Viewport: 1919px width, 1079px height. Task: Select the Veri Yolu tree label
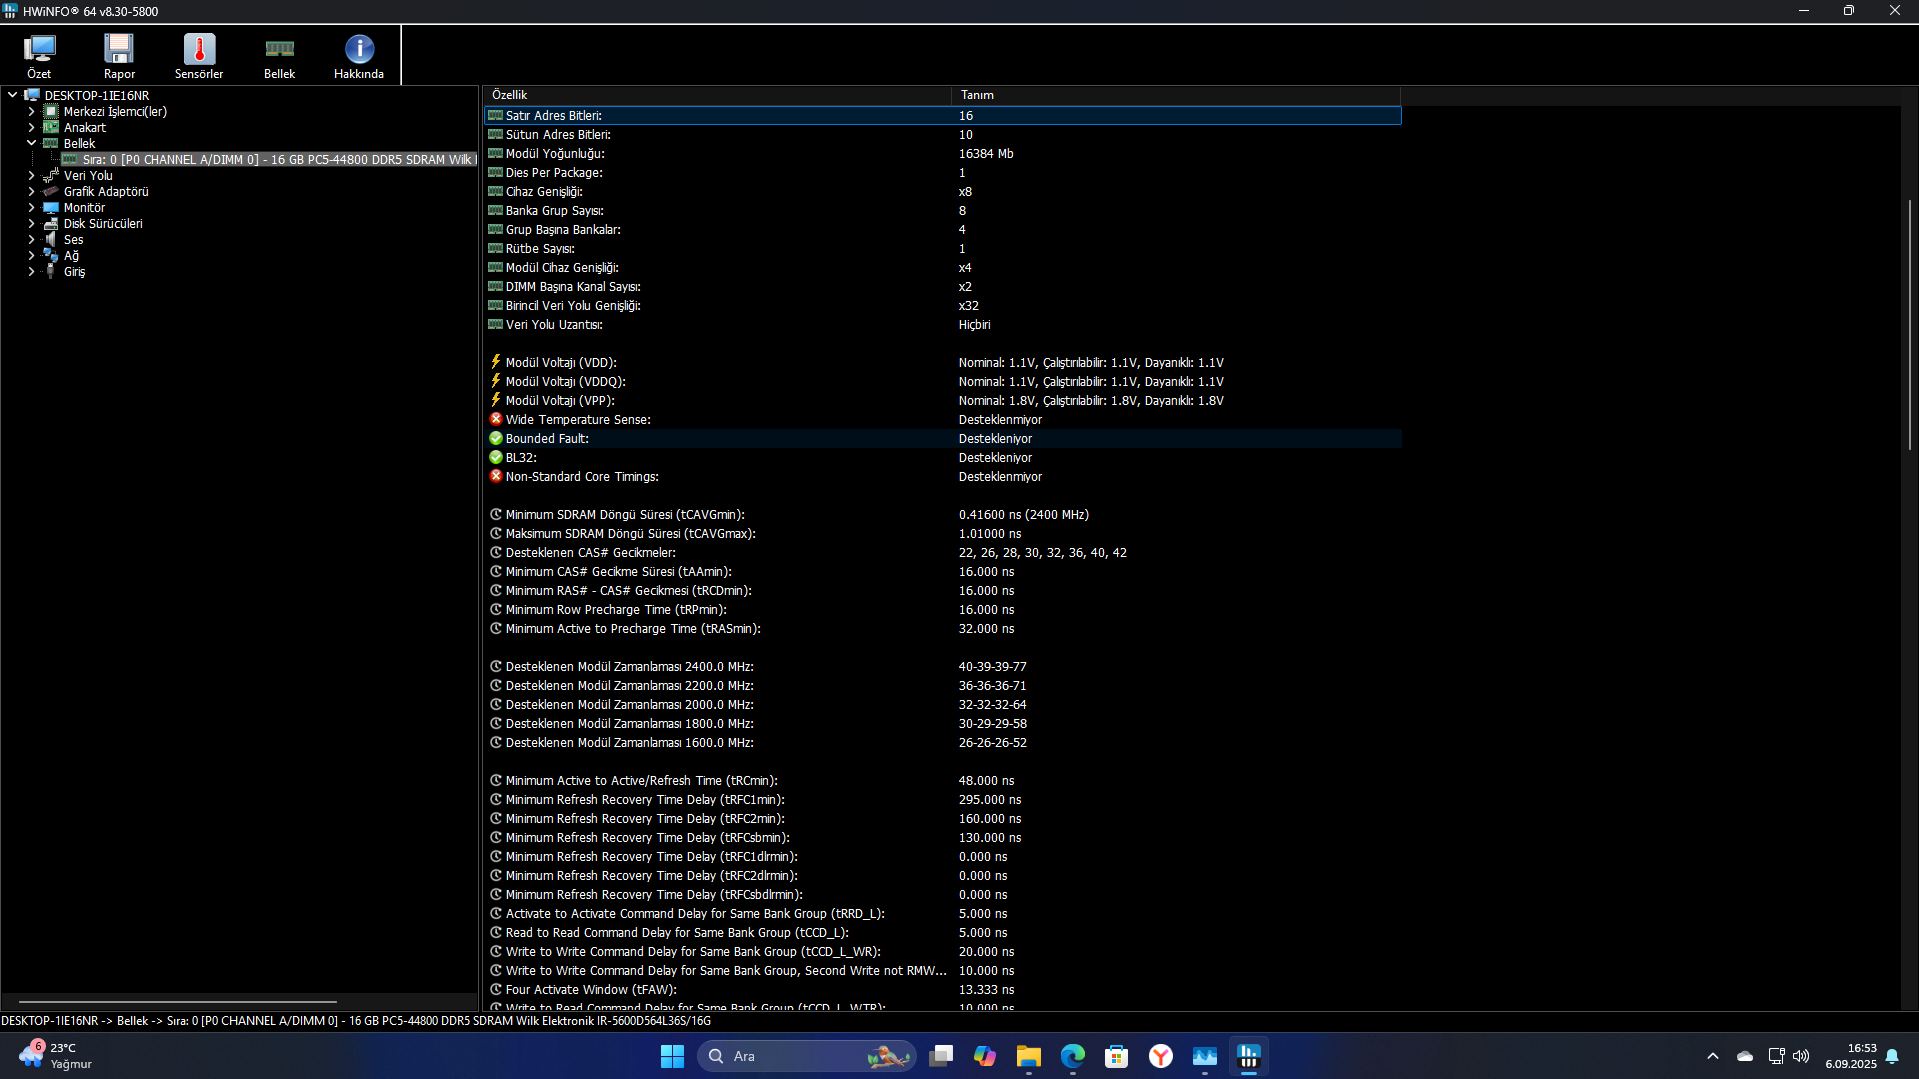88,175
